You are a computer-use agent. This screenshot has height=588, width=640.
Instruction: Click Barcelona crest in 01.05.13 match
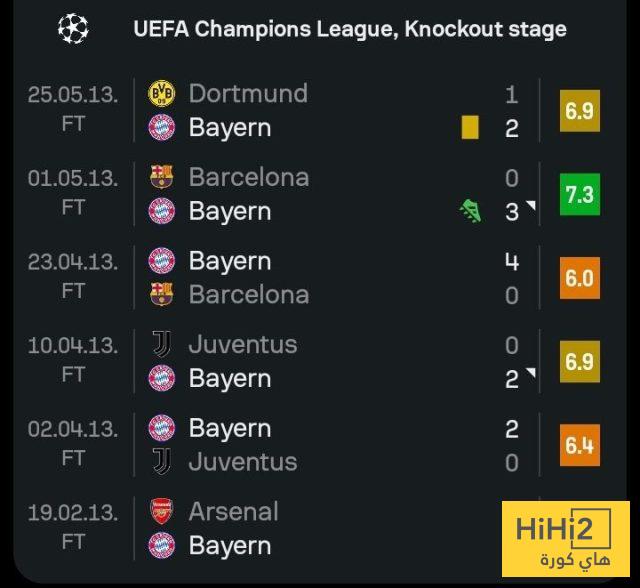tap(161, 178)
